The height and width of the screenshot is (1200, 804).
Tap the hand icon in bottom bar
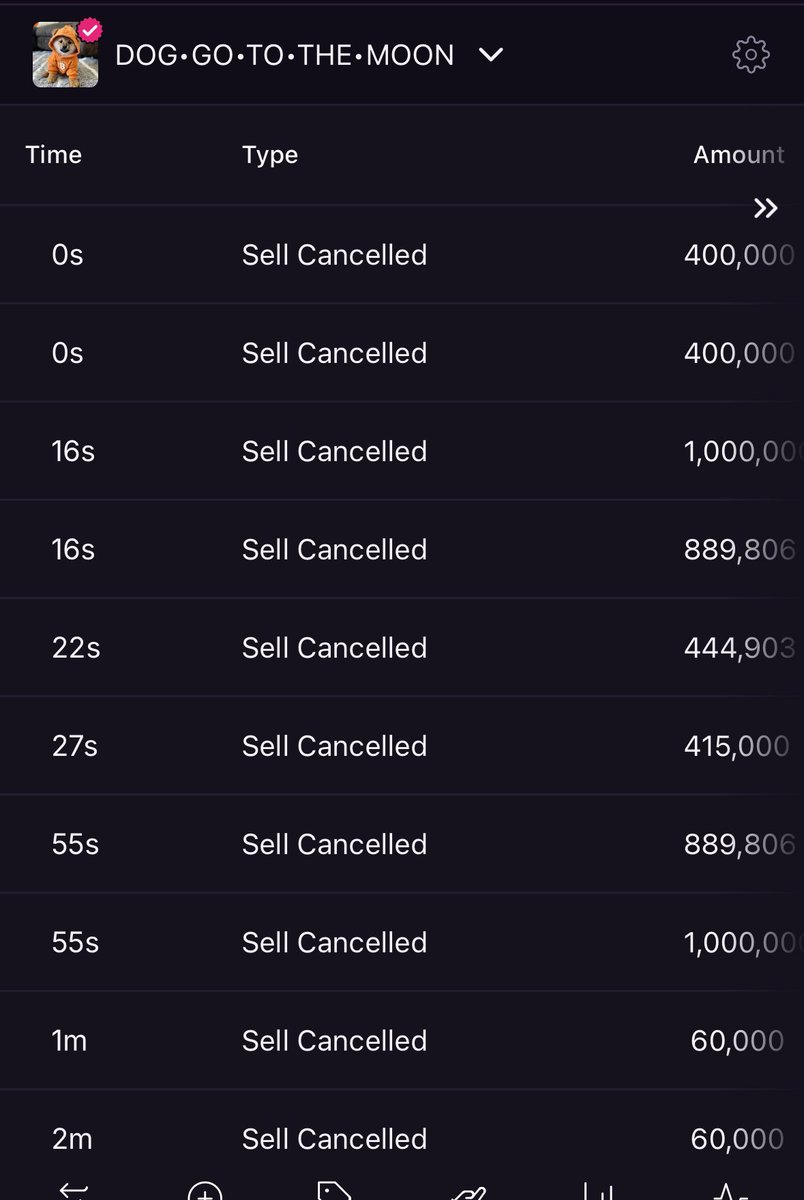(x=468, y=1192)
